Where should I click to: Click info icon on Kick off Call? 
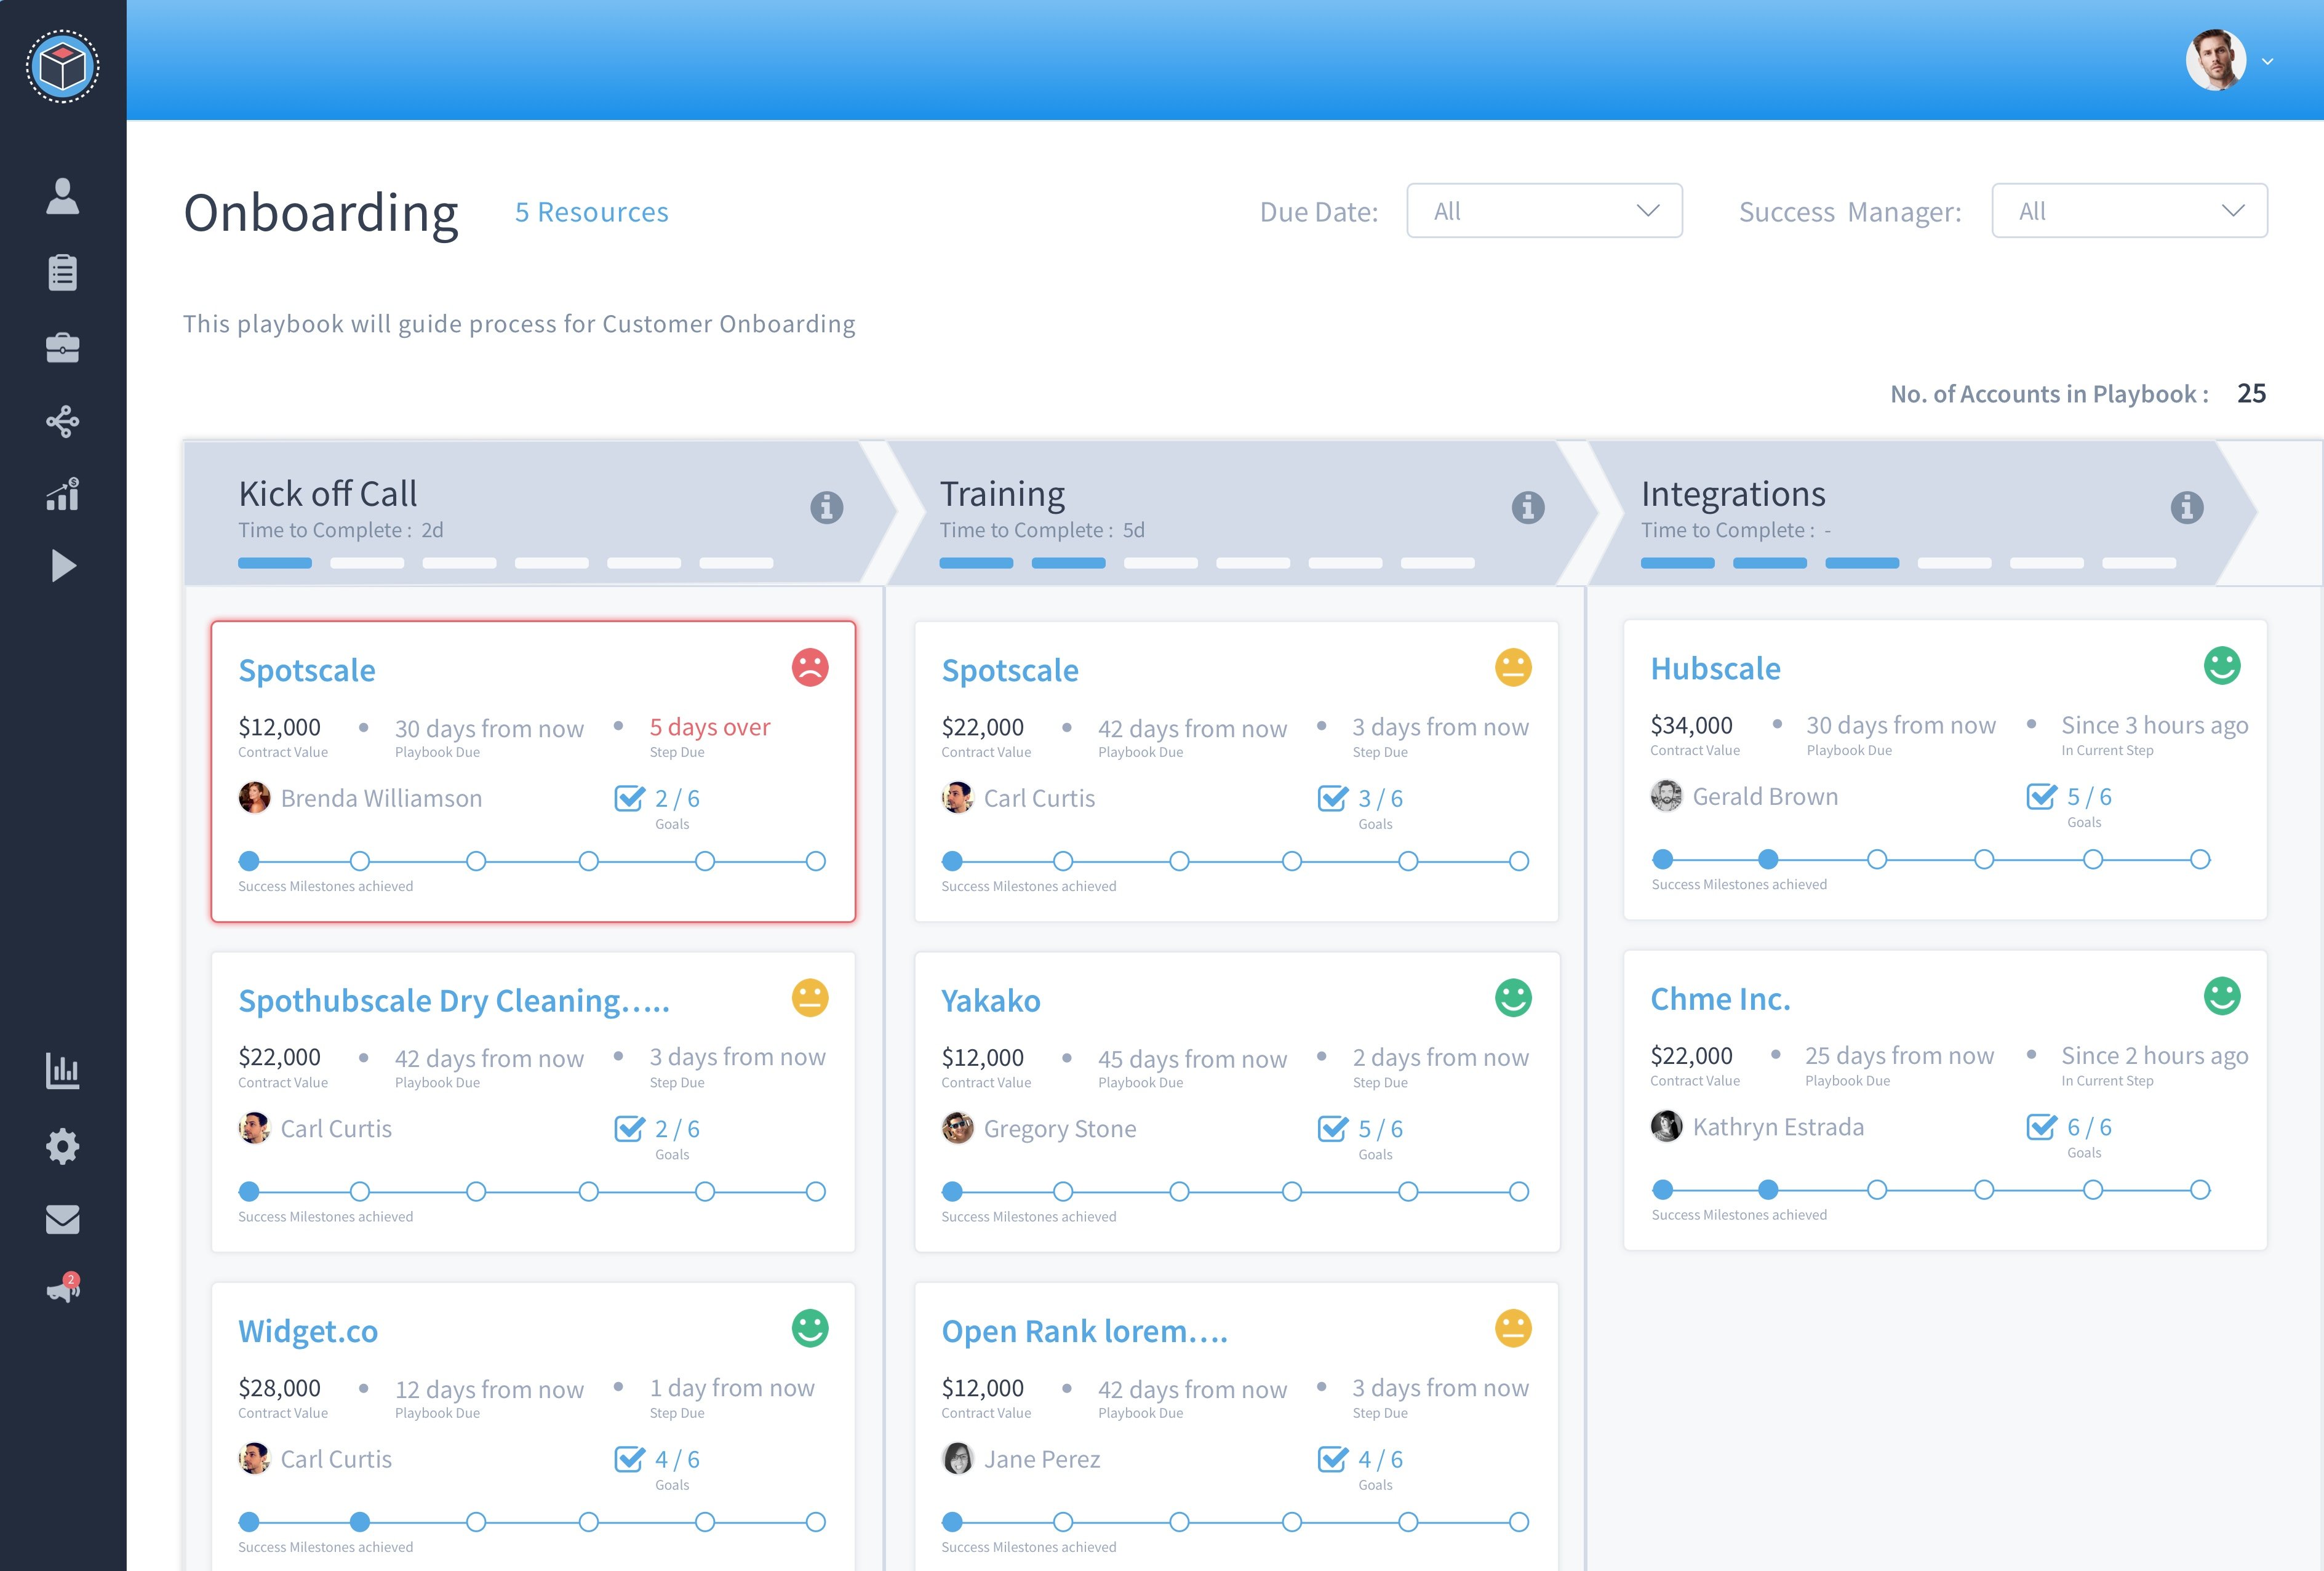[826, 507]
